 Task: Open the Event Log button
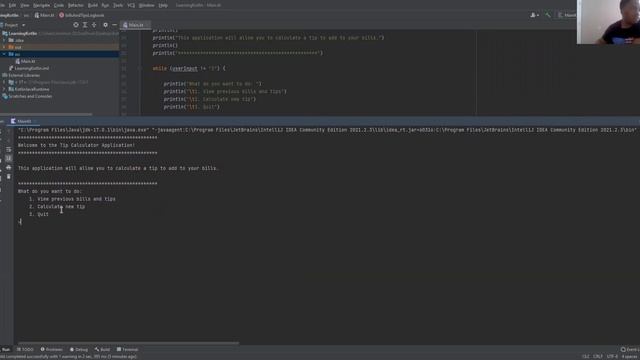tap(630, 349)
